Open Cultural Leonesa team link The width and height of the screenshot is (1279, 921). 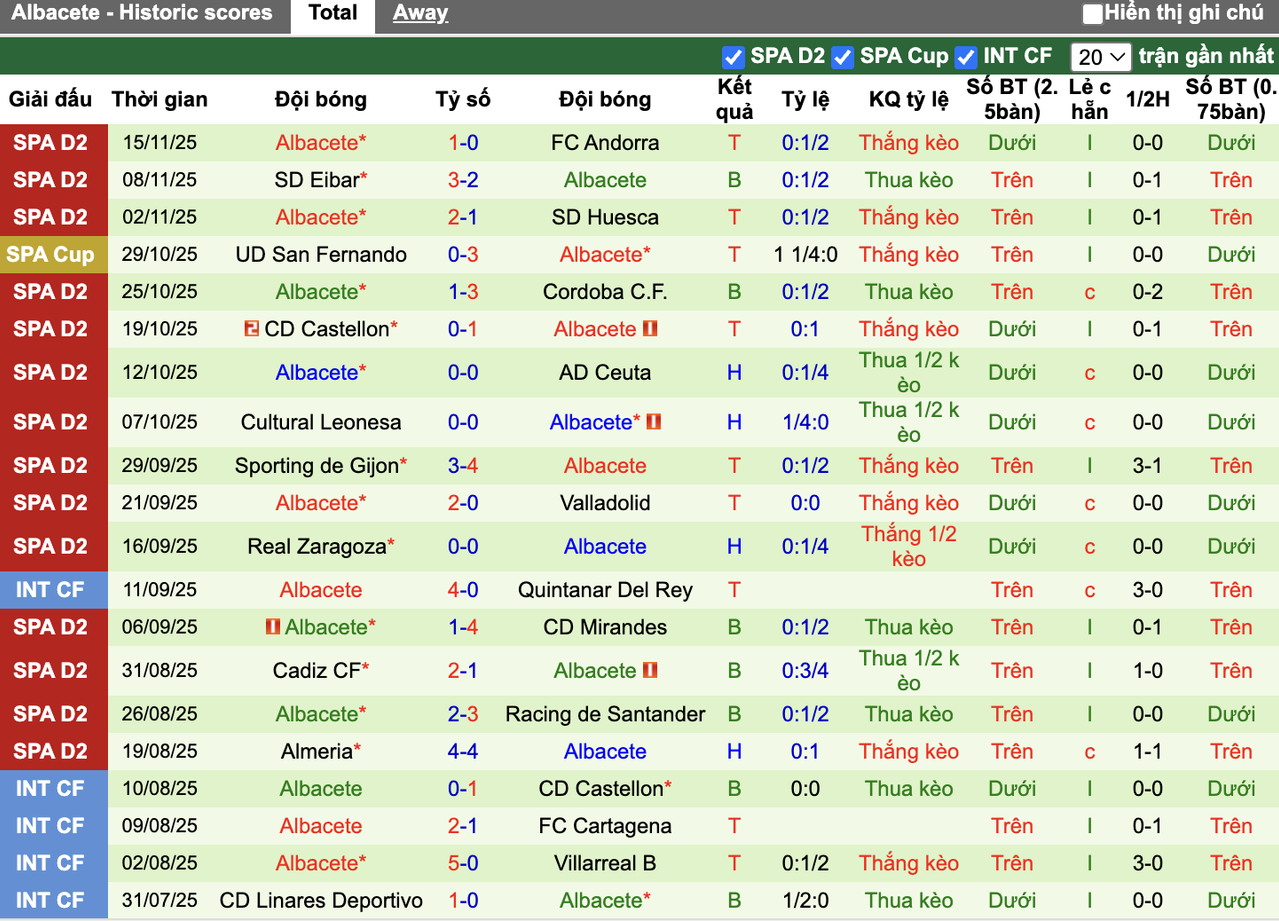pos(321,422)
